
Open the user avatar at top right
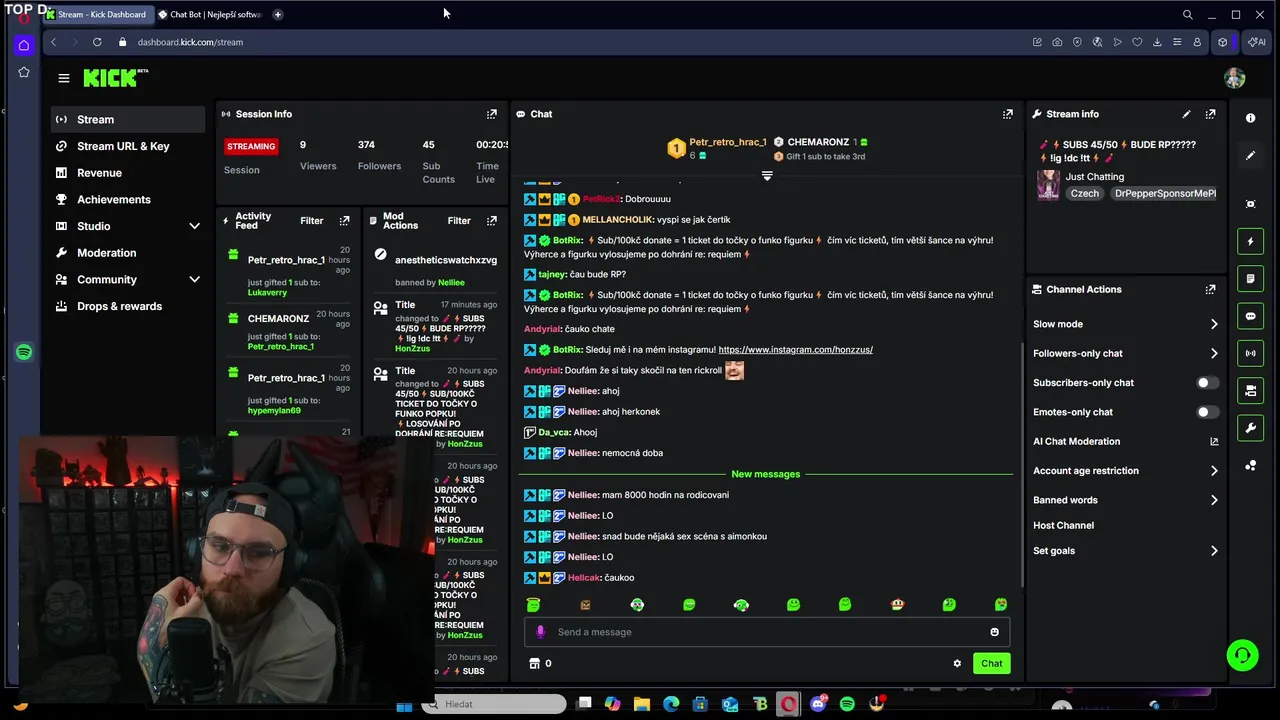1235,78
